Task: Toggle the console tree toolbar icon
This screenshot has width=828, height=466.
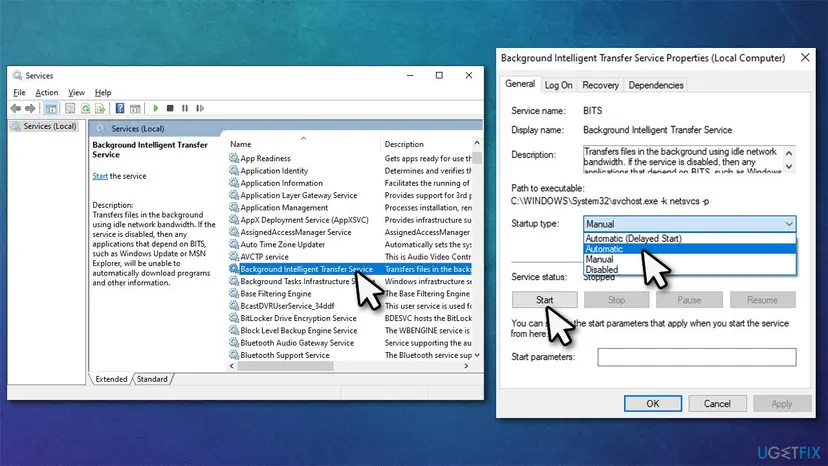Action: 51,108
